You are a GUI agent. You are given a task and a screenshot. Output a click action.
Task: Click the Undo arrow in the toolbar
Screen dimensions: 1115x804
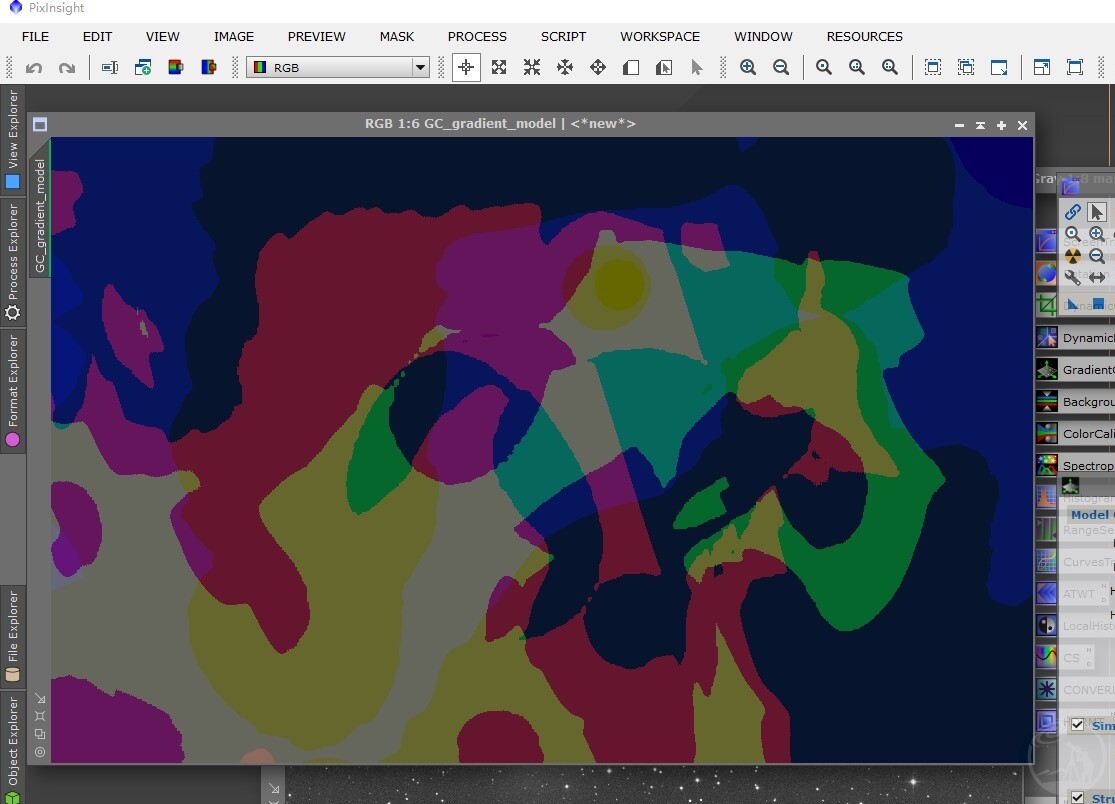coord(33,68)
